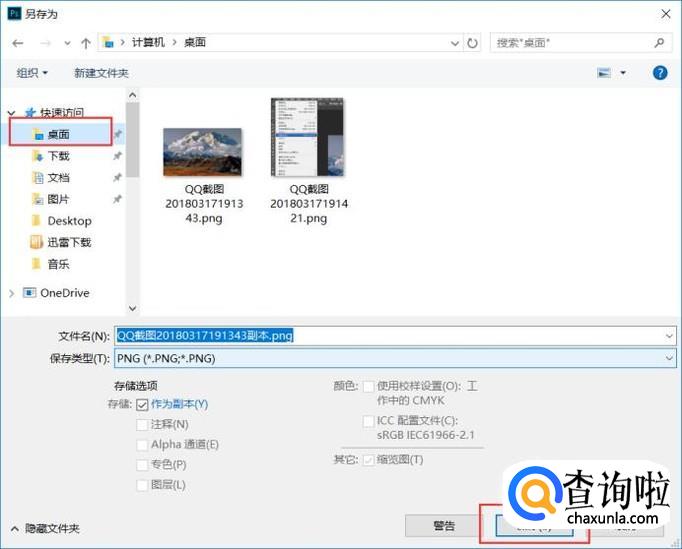Toggle 缩览图(T) checkbox
The height and width of the screenshot is (549, 682).
368,460
